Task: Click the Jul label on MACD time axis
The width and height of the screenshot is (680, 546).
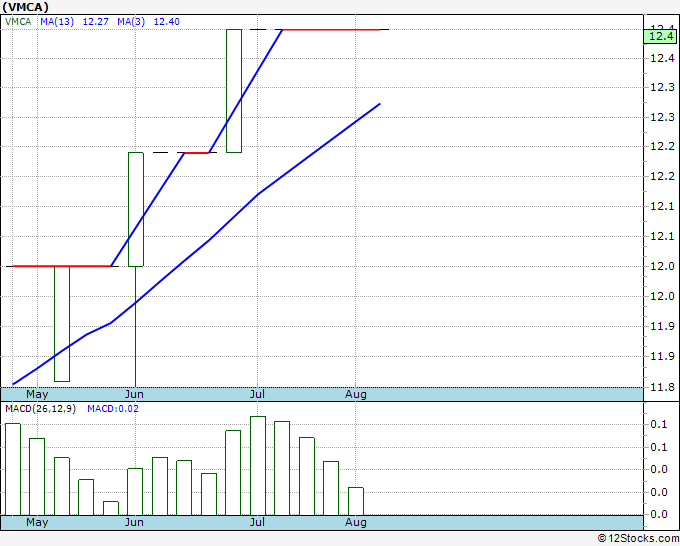Action: [257, 522]
